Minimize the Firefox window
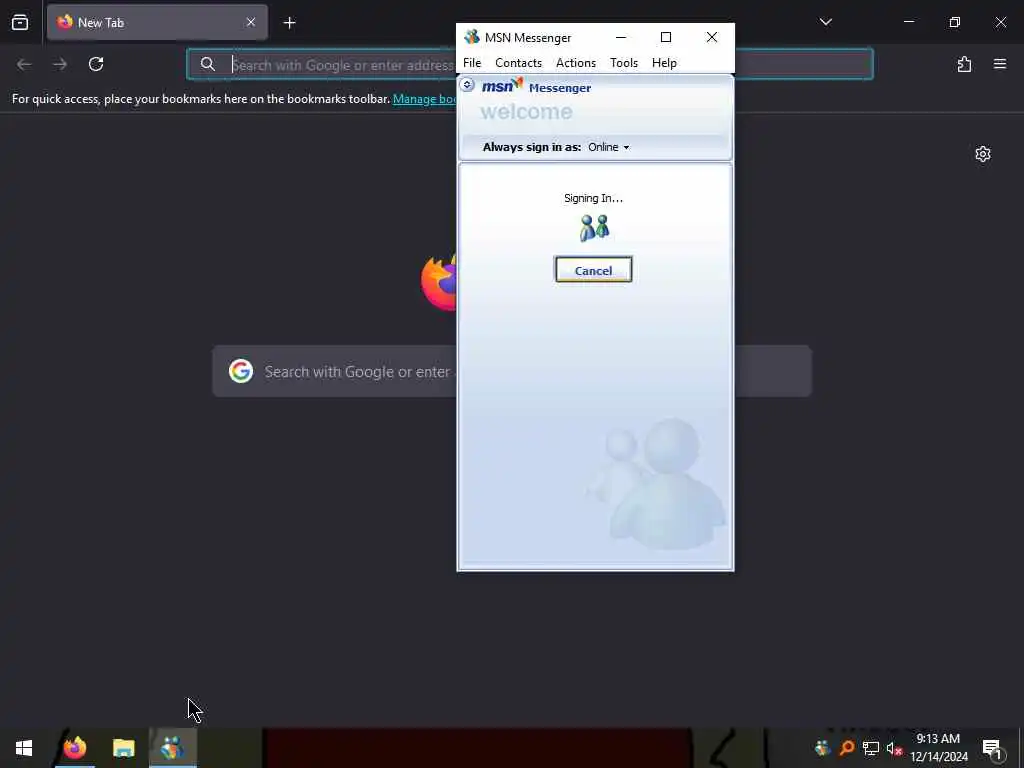This screenshot has width=1024, height=768. tap(908, 22)
